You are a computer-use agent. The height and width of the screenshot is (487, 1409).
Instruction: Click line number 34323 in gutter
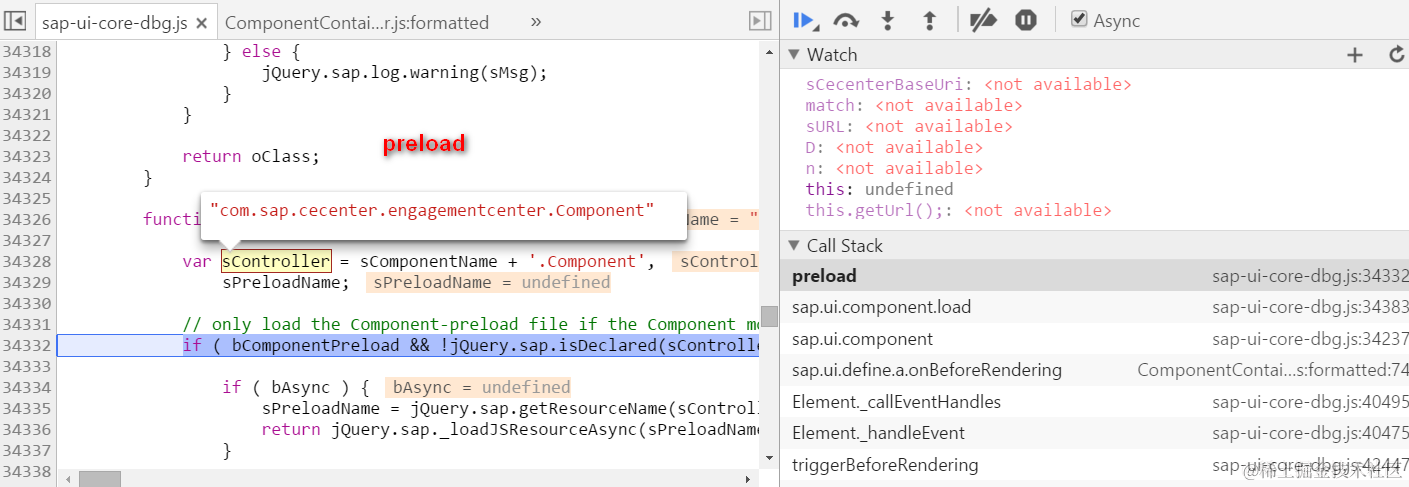coord(26,157)
